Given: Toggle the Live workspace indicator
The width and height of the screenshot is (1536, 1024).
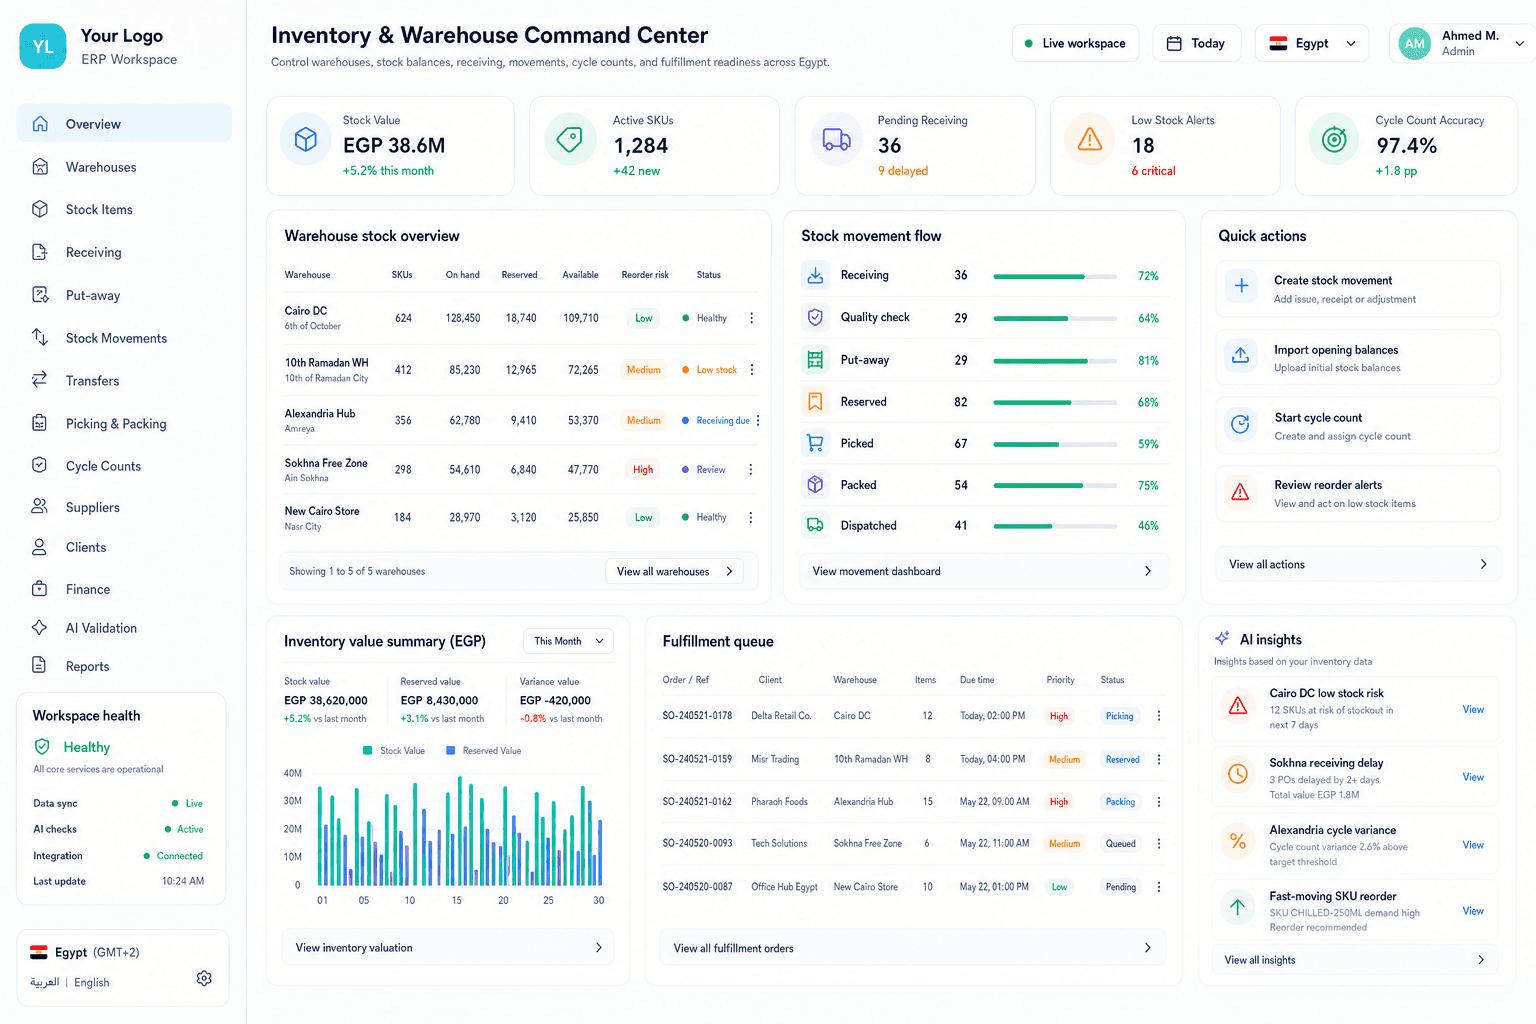Looking at the screenshot, I should click(1075, 43).
